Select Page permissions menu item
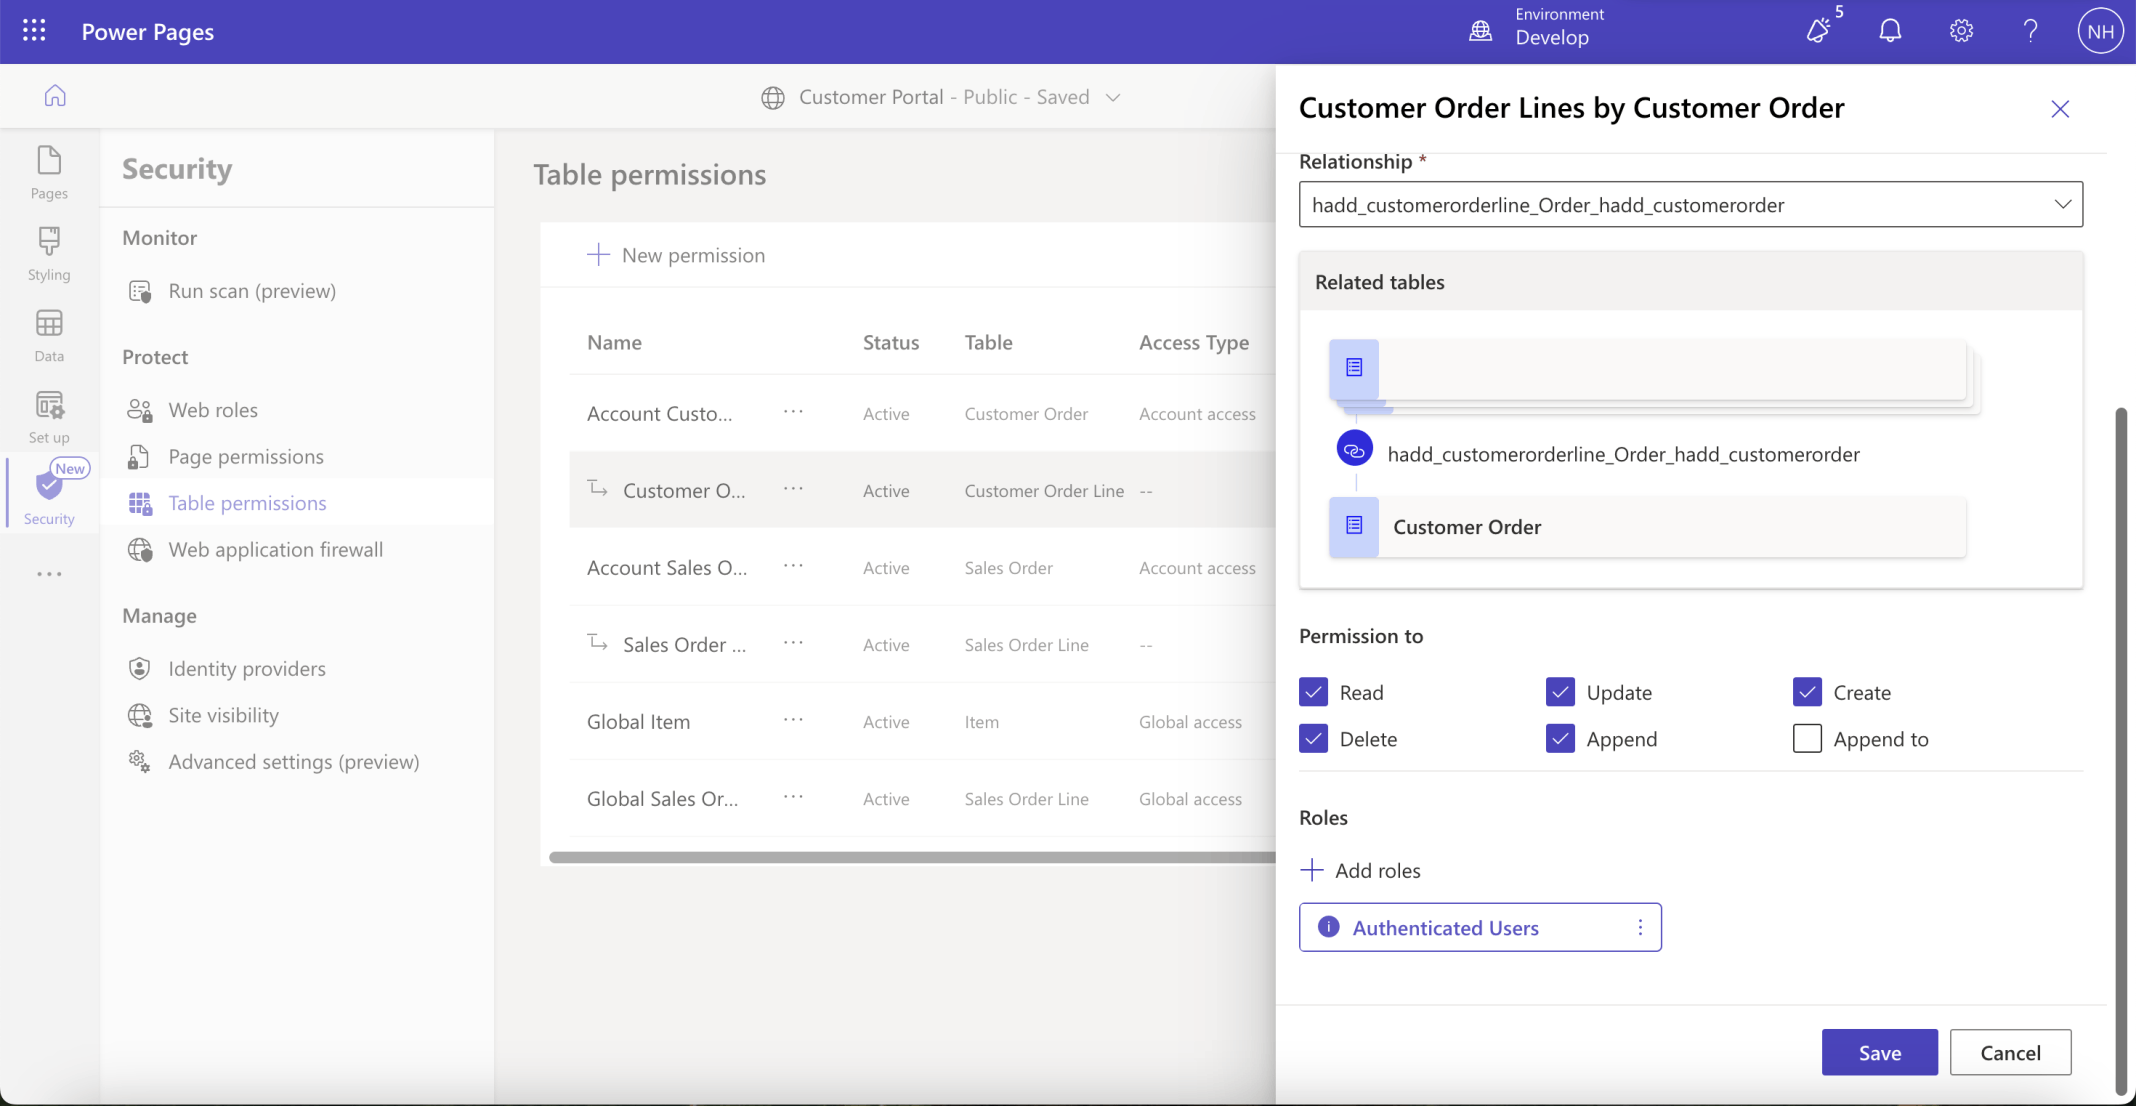The width and height of the screenshot is (2136, 1106). point(246,457)
